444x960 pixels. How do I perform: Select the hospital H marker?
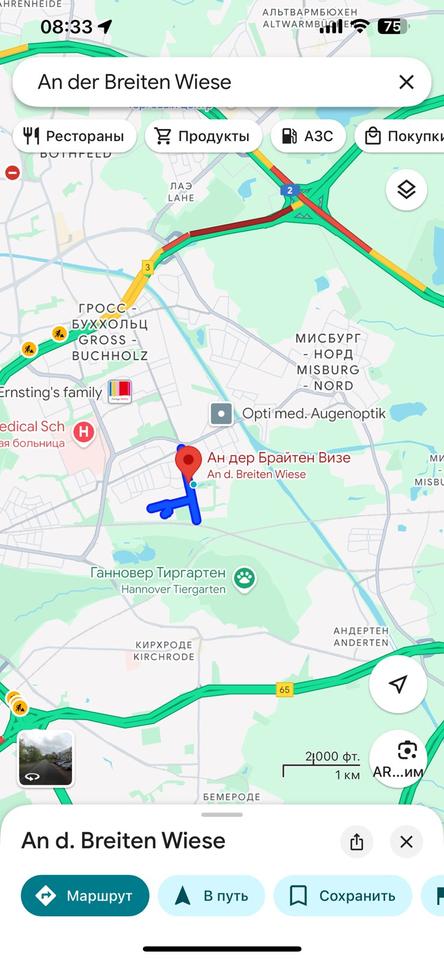click(x=84, y=432)
